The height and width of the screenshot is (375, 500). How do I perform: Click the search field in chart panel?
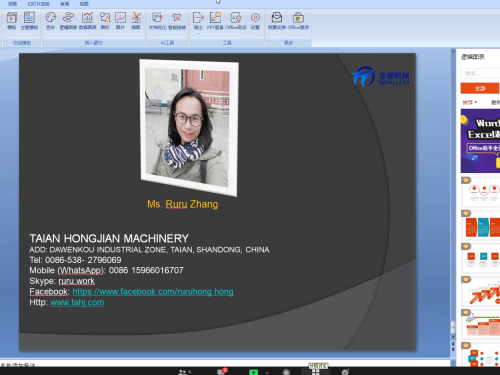(x=480, y=73)
